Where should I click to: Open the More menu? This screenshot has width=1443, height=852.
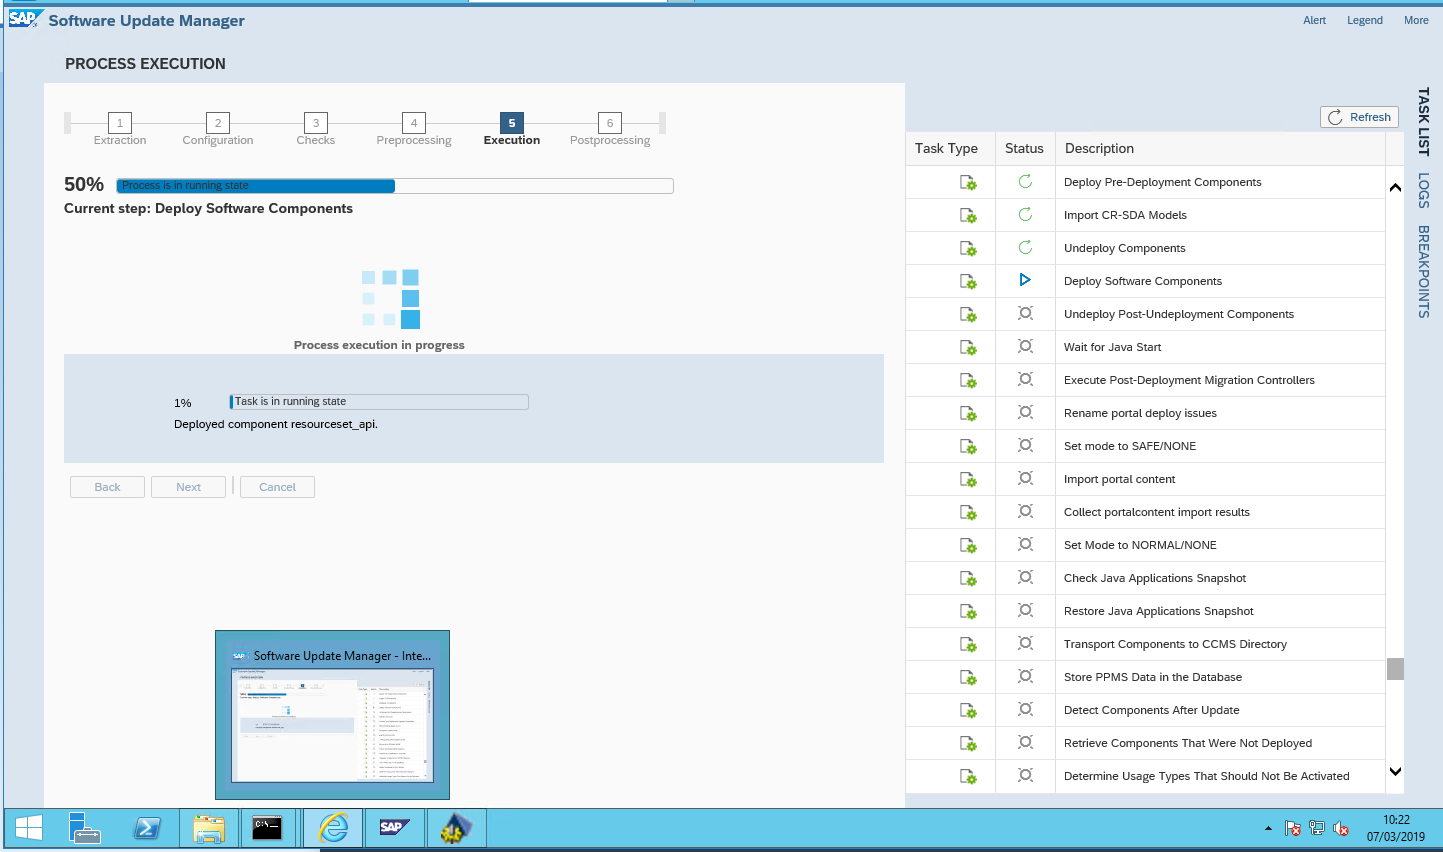[1416, 20]
